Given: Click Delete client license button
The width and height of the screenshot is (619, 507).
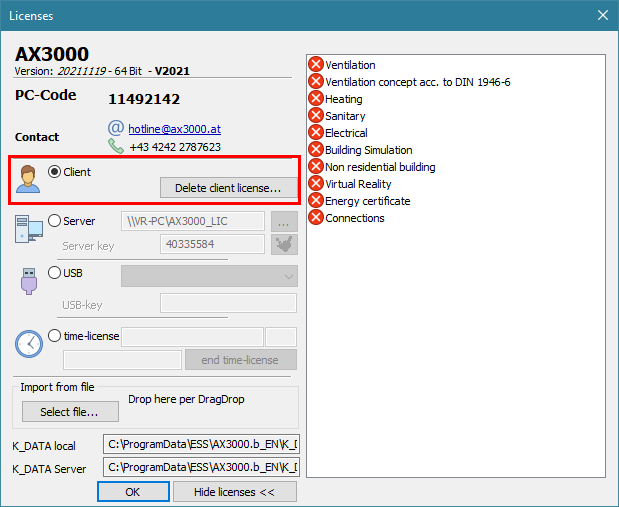Looking at the screenshot, I should (x=229, y=188).
